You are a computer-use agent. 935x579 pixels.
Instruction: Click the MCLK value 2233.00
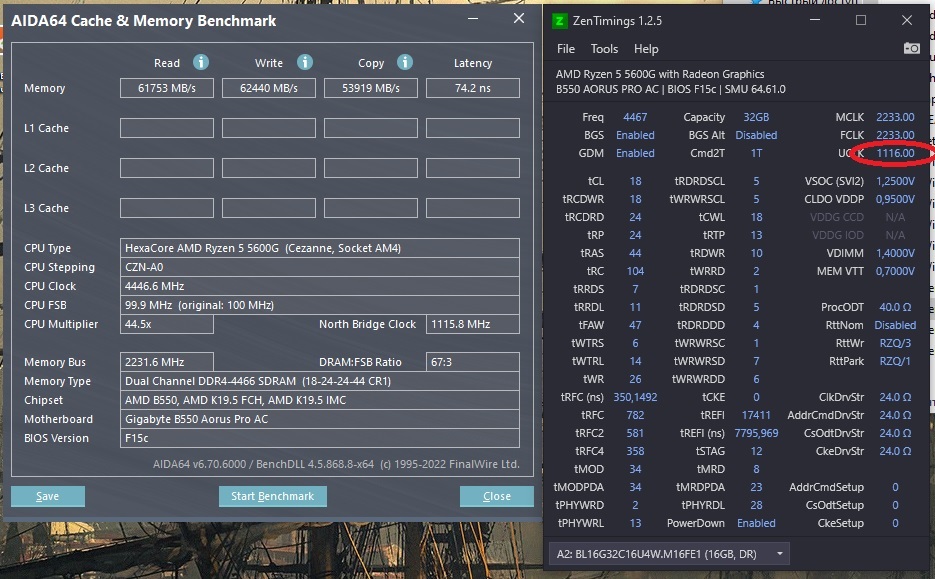pos(895,117)
